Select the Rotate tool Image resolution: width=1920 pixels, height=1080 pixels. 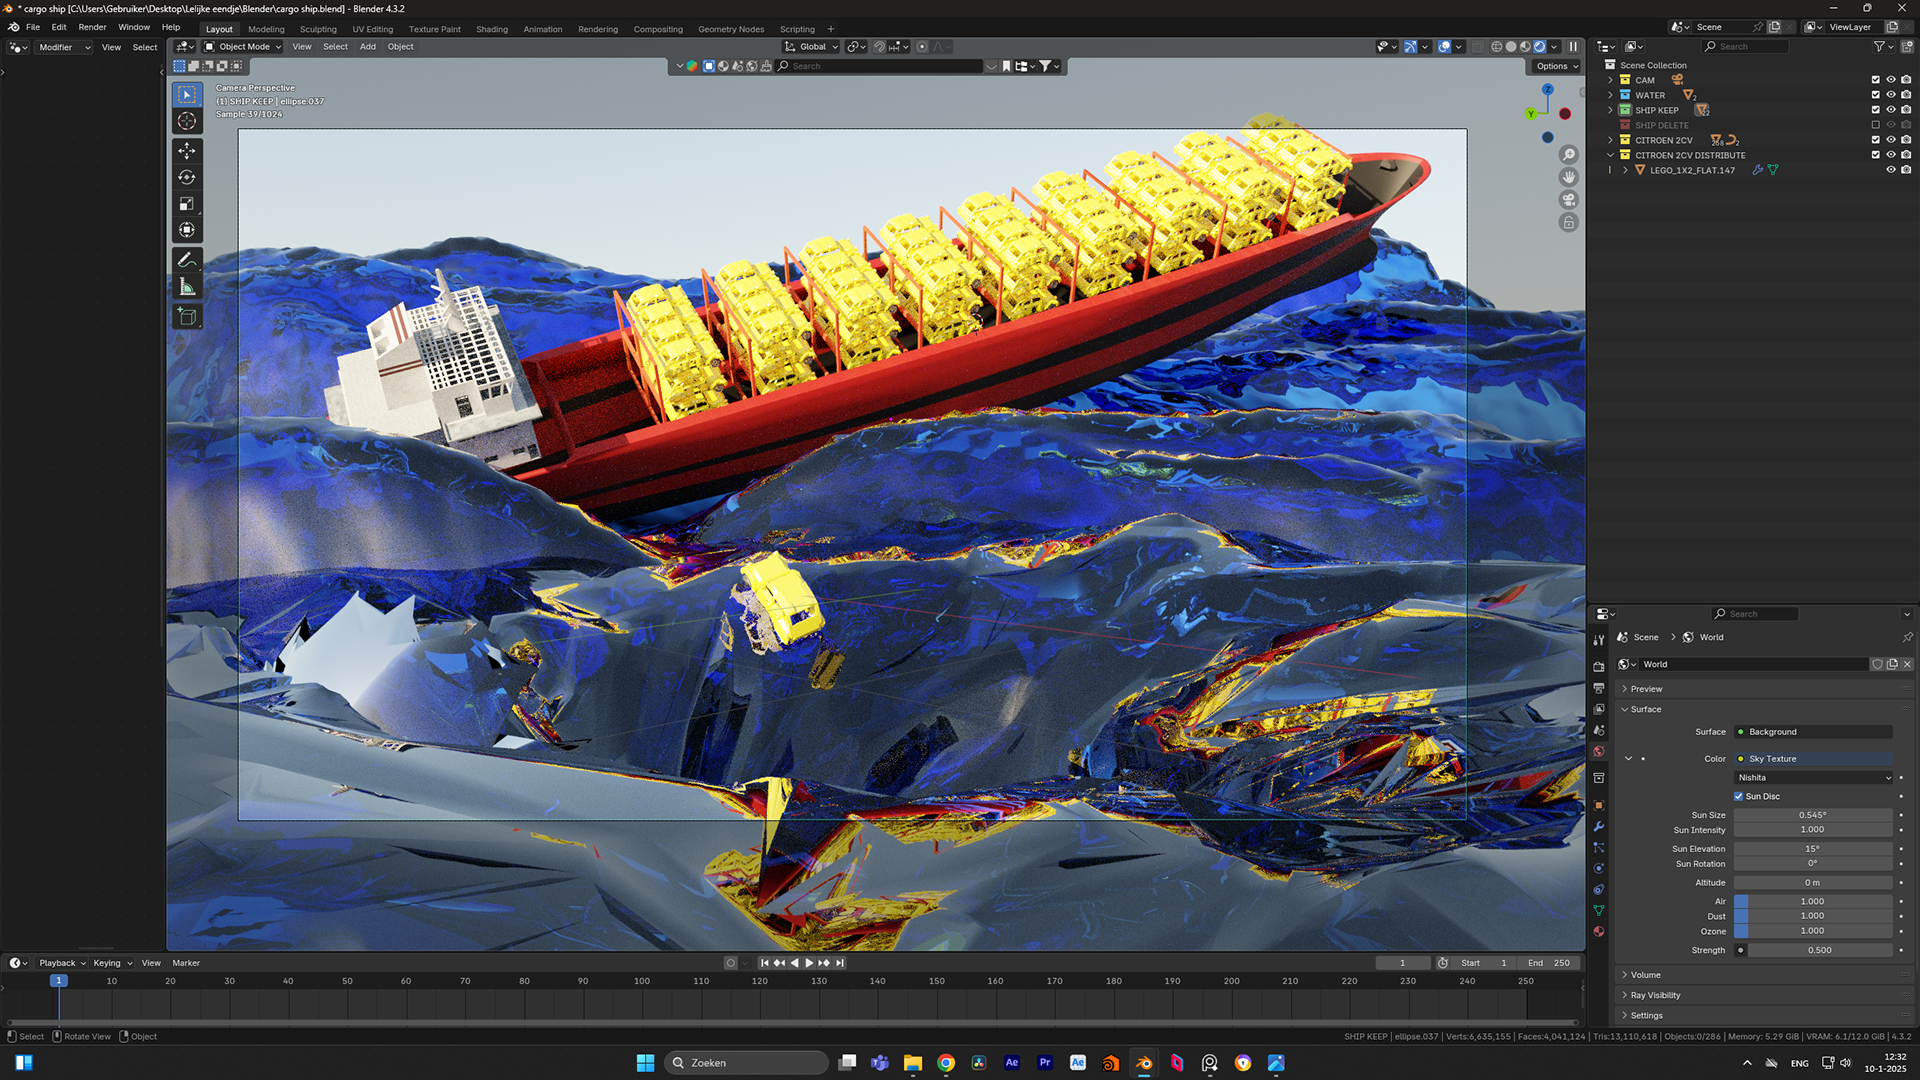[187, 177]
